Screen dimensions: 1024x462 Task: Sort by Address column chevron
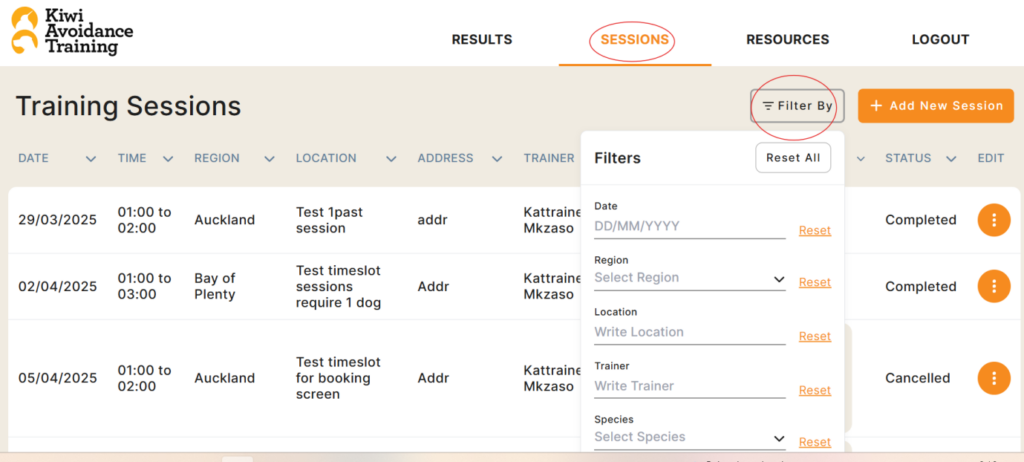click(x=497, y=159)
